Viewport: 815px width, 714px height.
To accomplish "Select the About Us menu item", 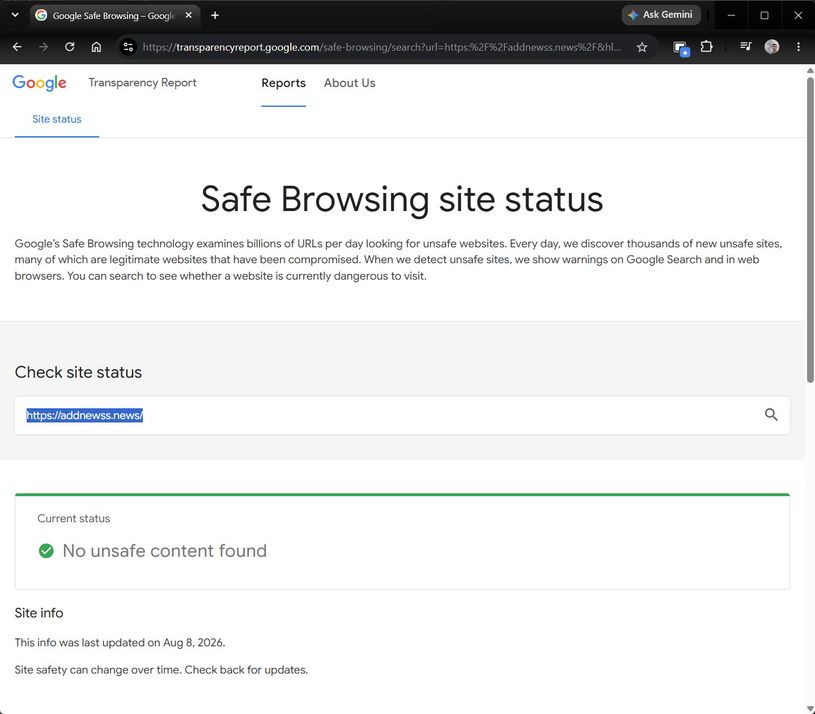I will [349, 83].
